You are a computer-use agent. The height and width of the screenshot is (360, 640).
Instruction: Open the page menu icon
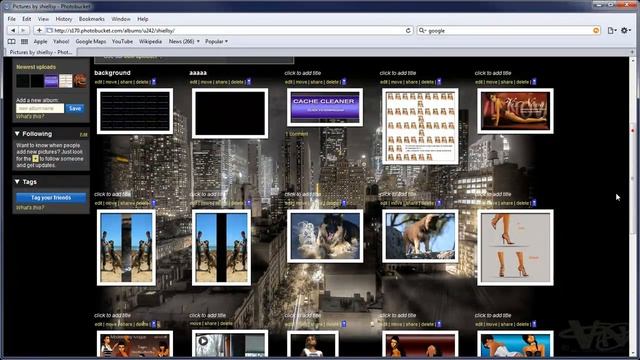tap(612, 31)
